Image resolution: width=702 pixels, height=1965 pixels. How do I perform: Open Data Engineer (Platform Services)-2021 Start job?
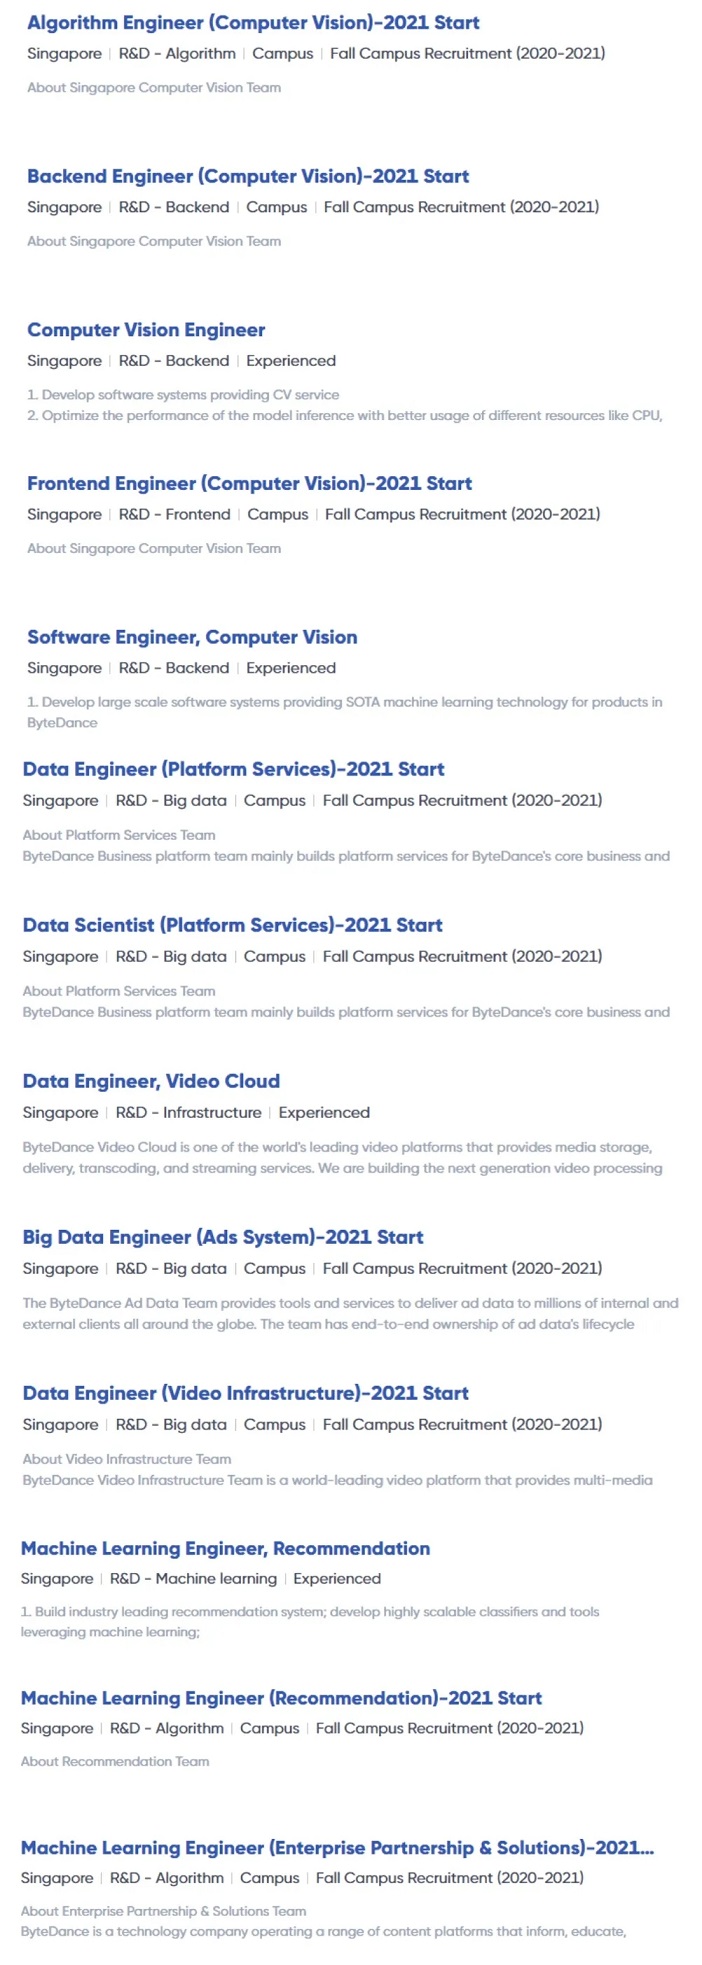coord(234,770)
